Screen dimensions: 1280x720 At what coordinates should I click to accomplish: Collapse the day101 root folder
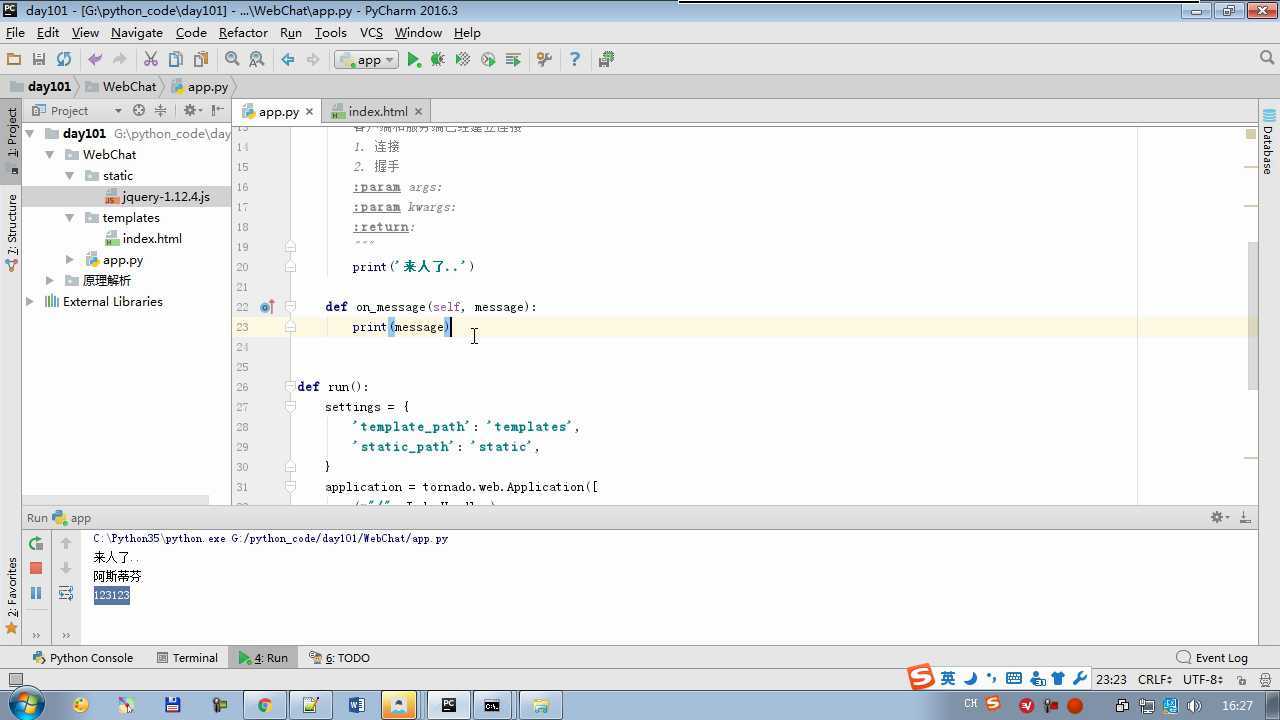(x=30, y=133)
